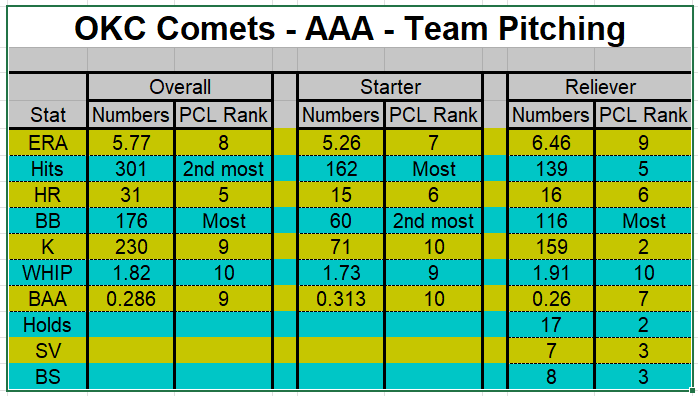Click the Holds row label
Screen dimensions: 698x396
[48, 325]
